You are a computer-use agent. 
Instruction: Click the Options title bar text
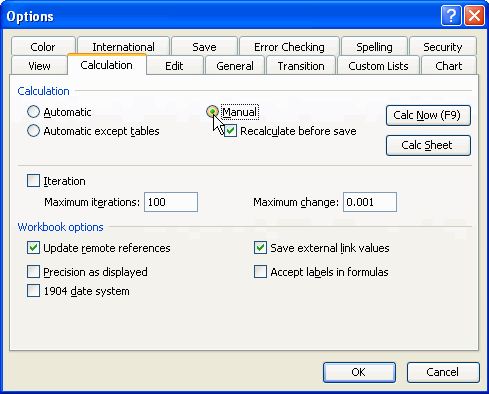coord(30,16)
